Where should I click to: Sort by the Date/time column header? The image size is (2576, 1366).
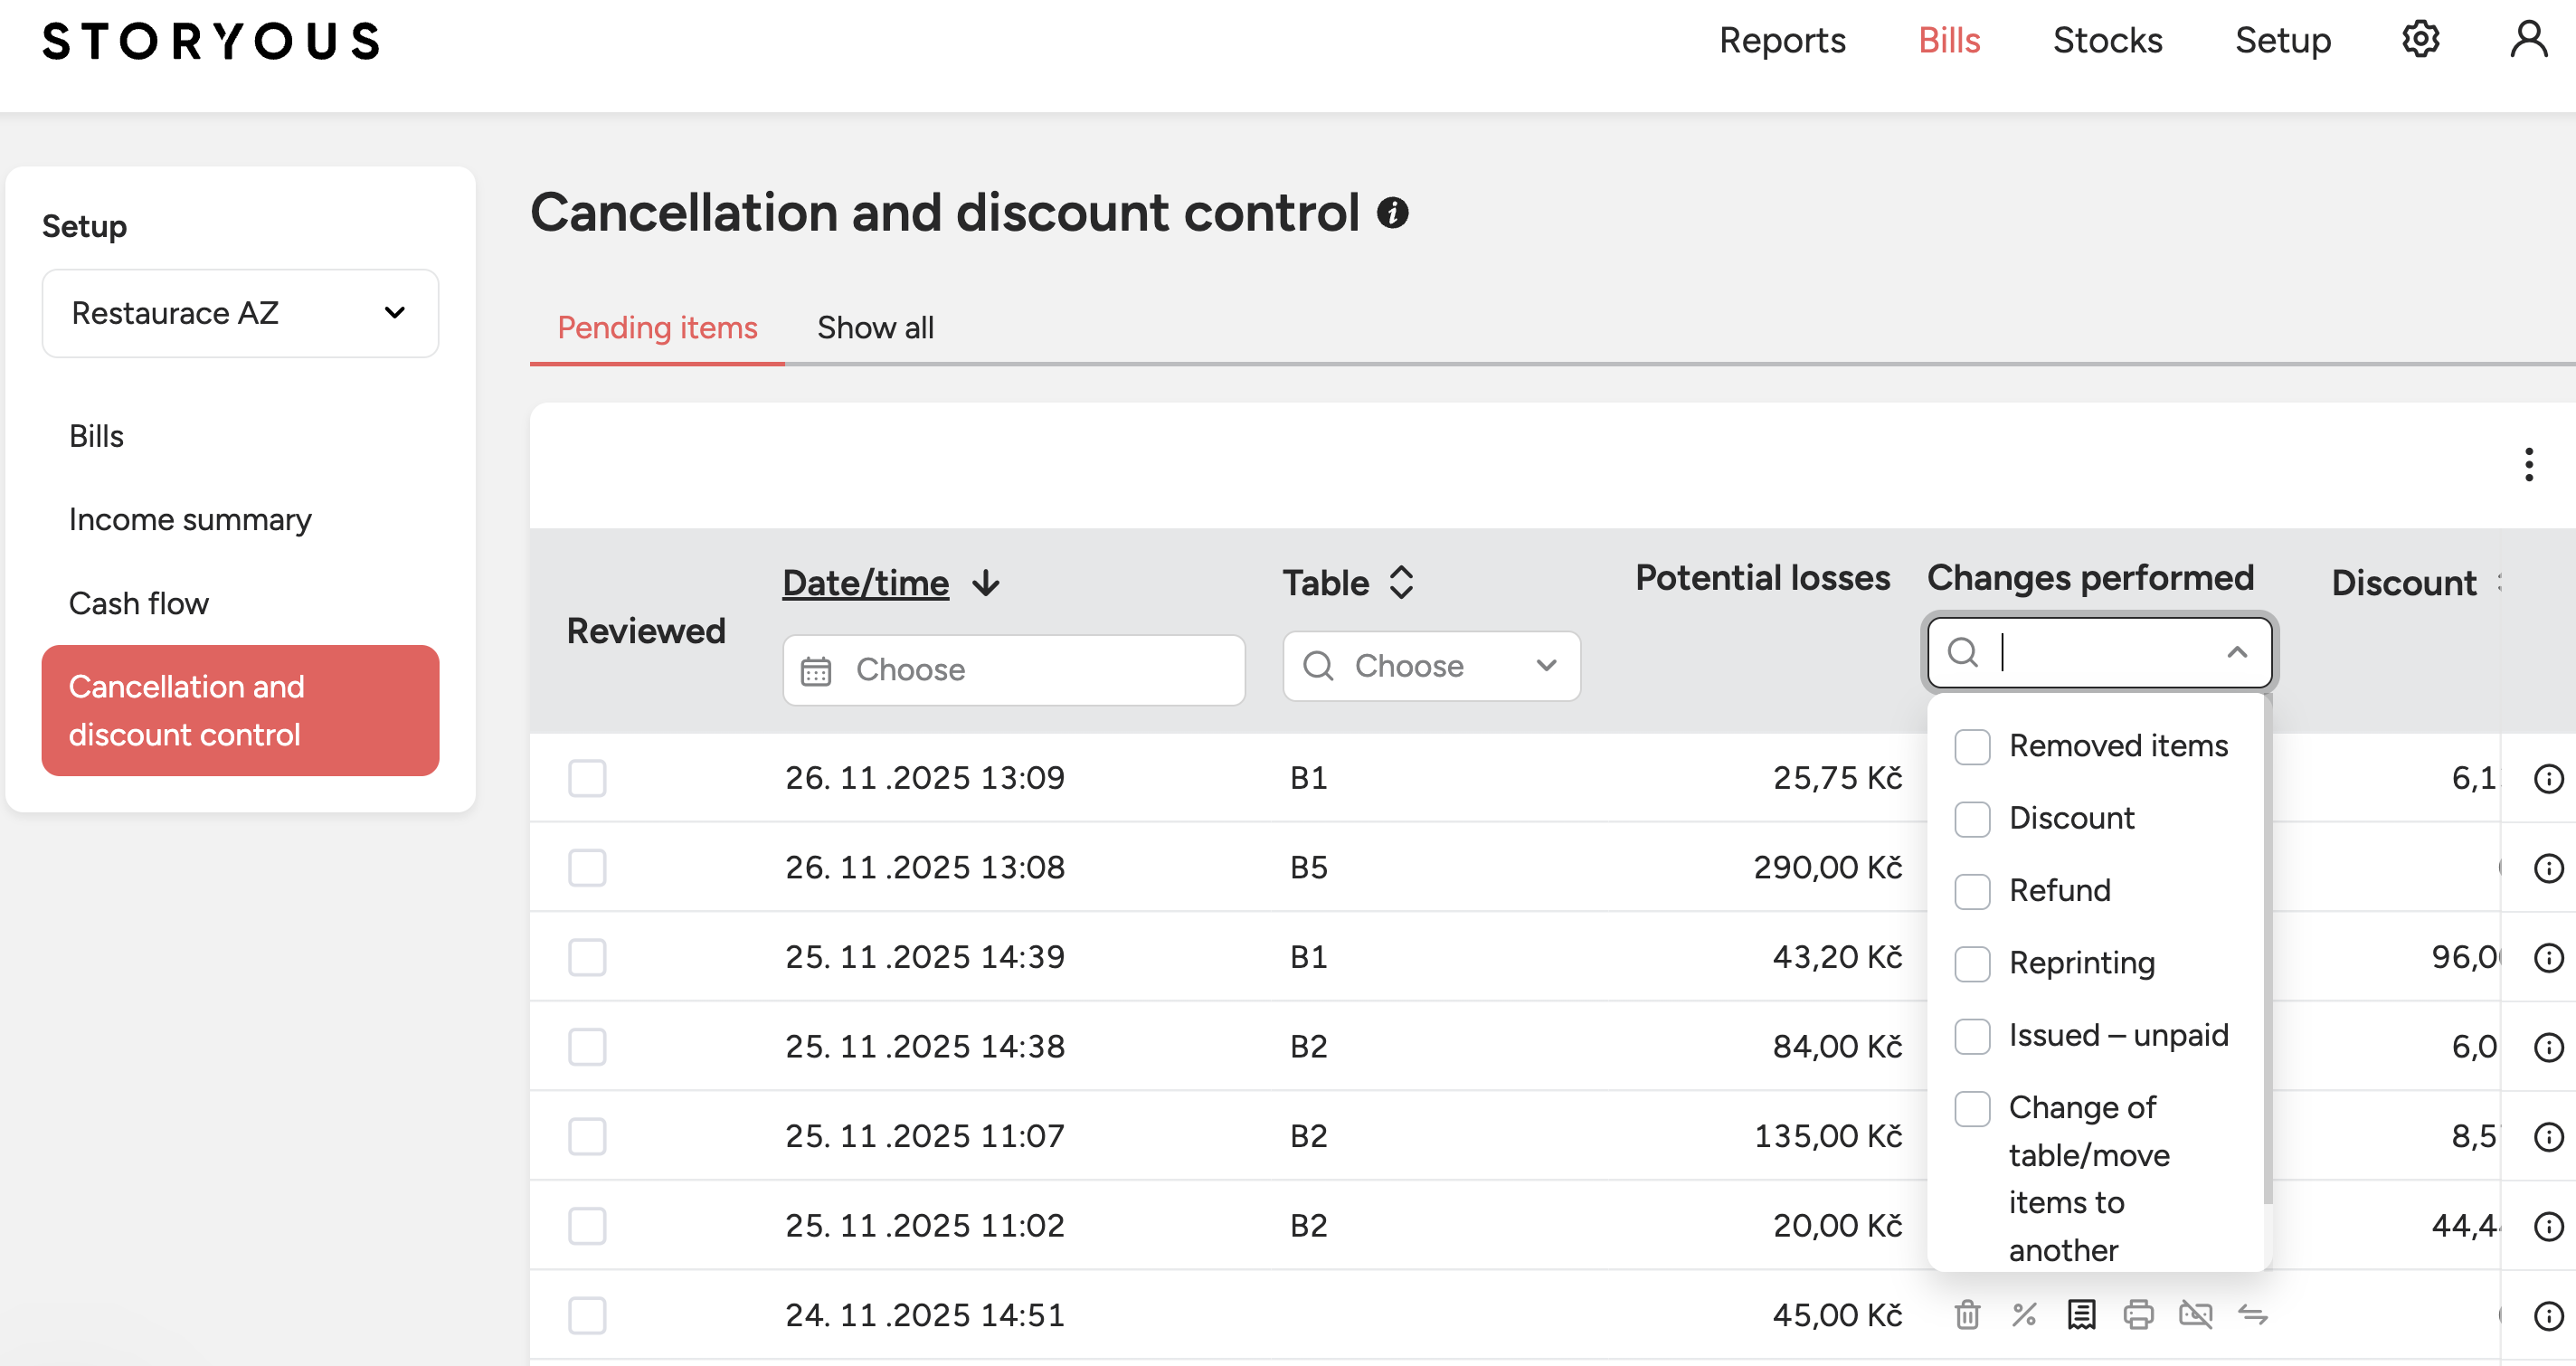click(x=865, y=583)
